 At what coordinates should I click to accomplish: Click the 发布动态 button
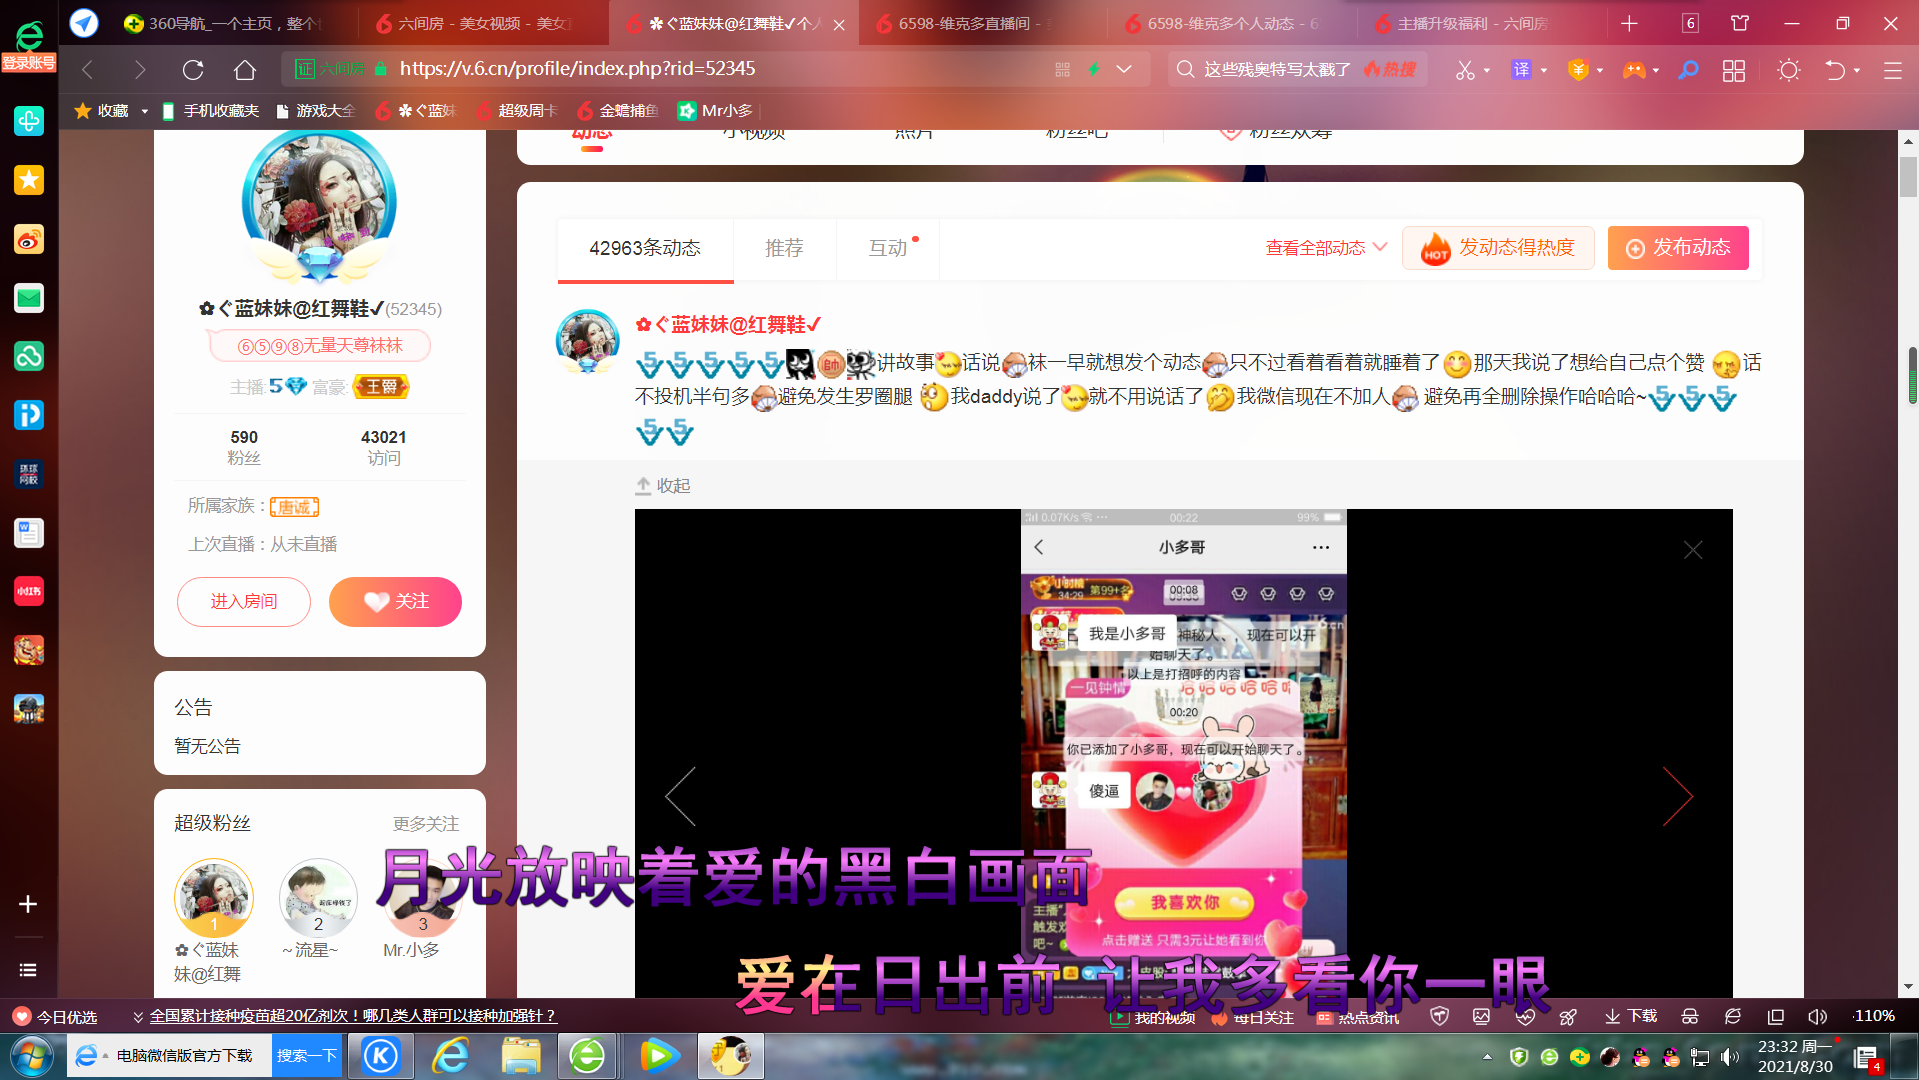click(1678, 248)
